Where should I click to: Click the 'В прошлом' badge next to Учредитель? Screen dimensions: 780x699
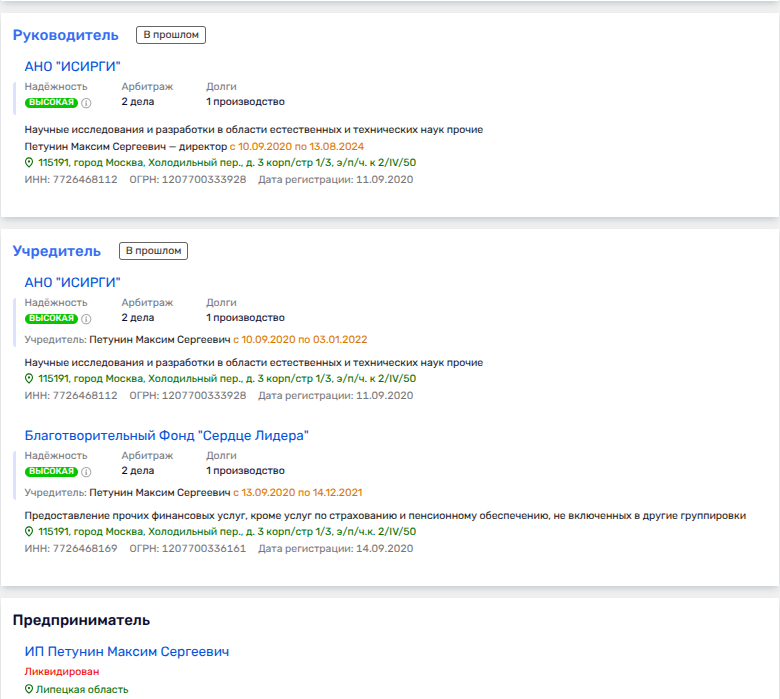coord(153,251)
